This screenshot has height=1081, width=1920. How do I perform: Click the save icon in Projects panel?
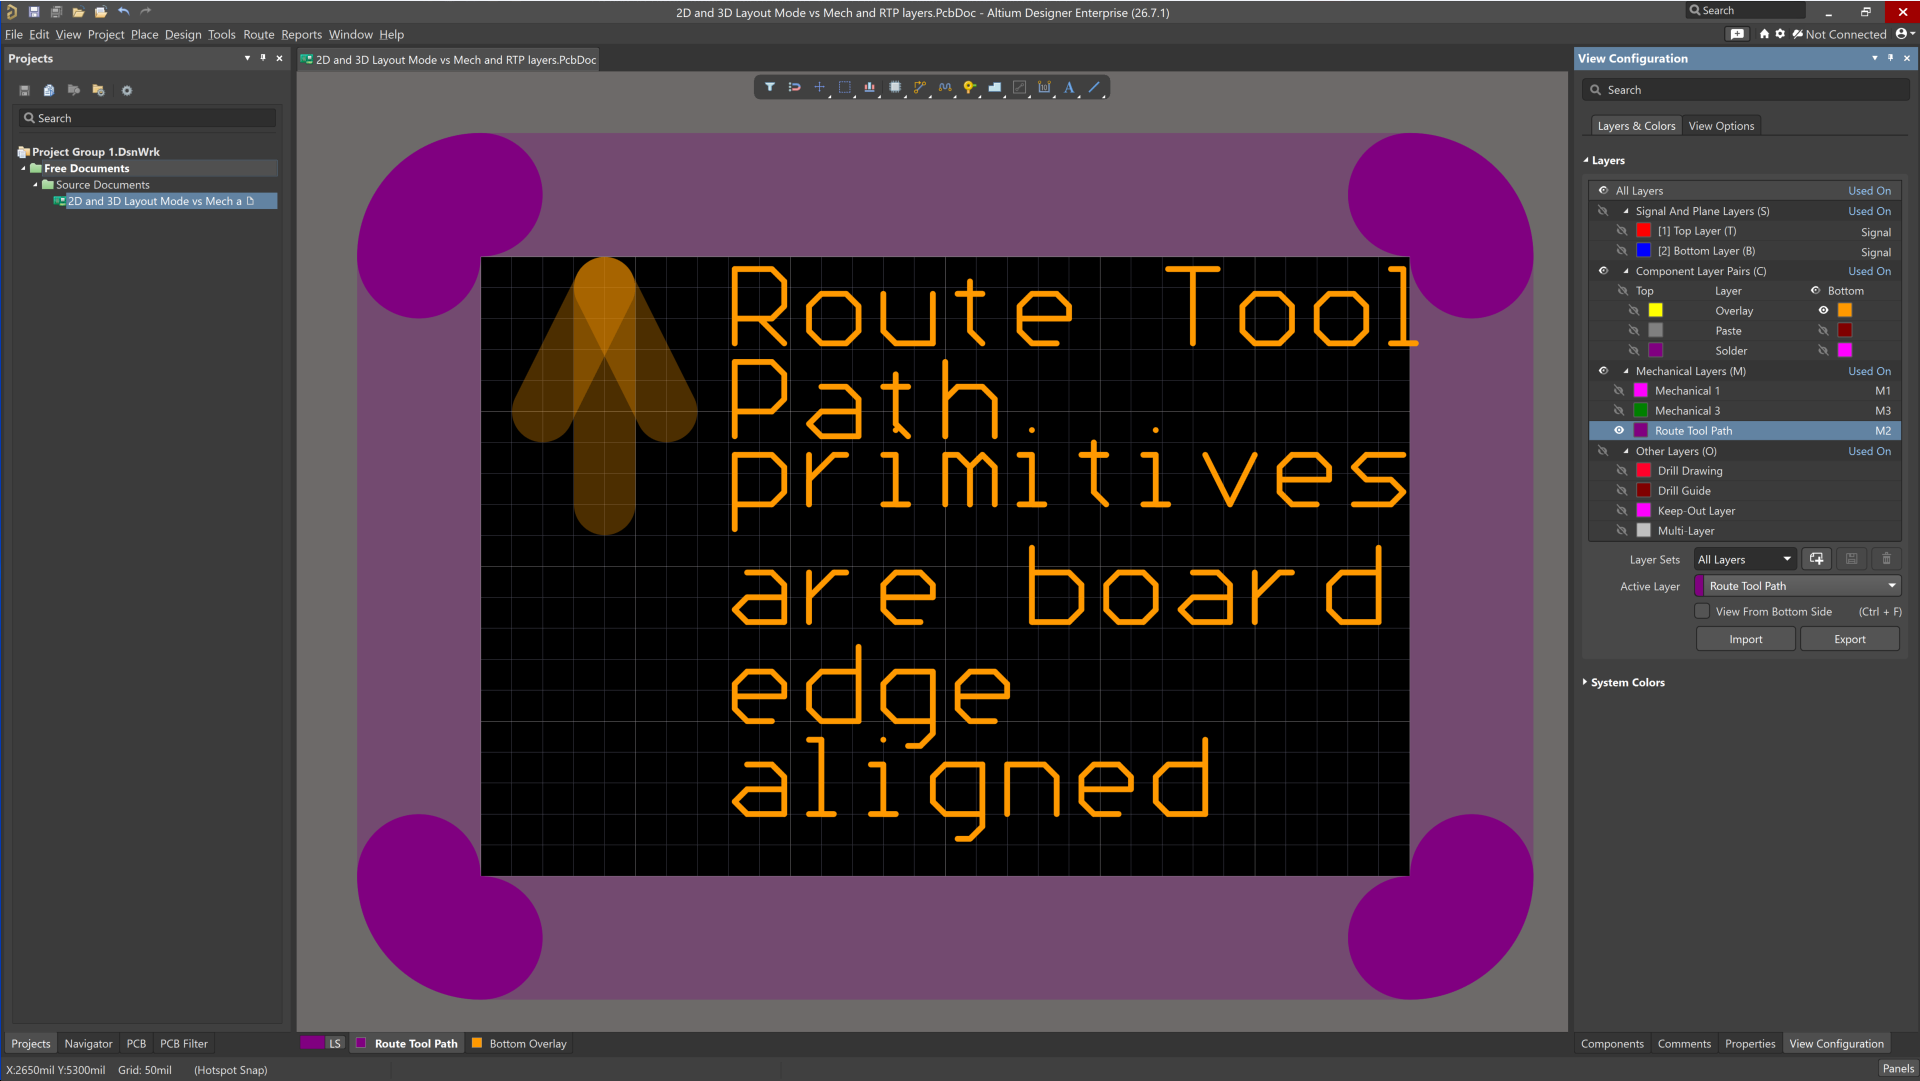(x=24, y=90)
